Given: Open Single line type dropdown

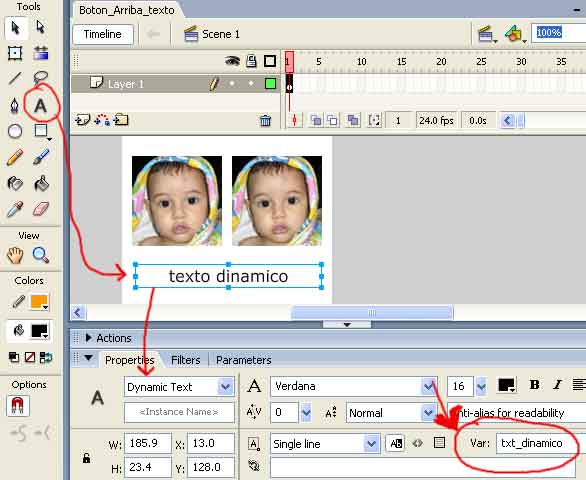Looking at the screenshot, I should coord(371,444).
